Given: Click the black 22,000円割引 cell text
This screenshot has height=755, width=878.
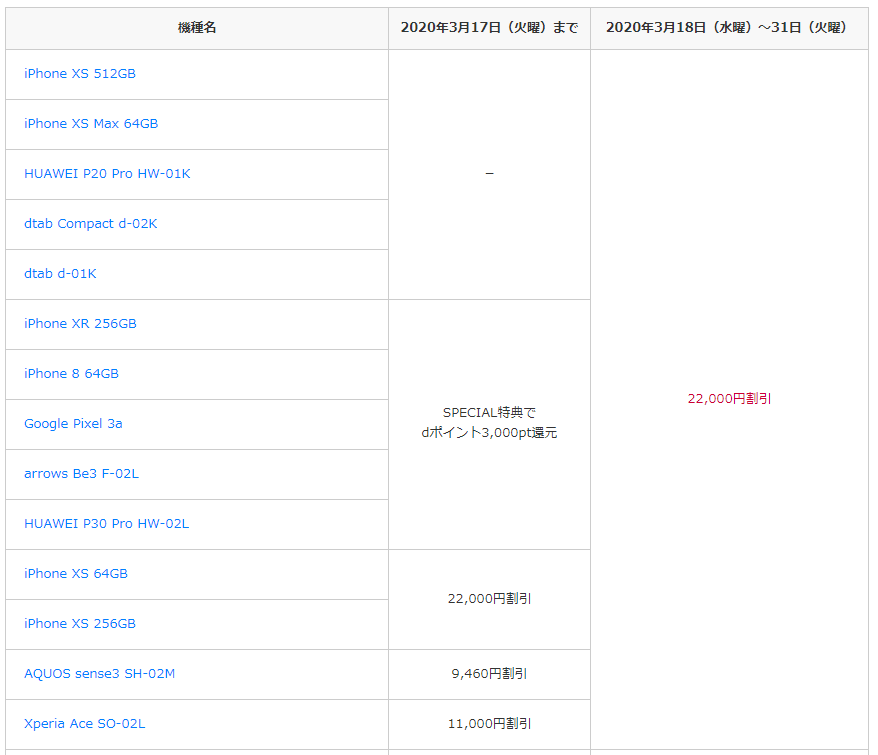Looking at the screenshot, I should (489, 599).
